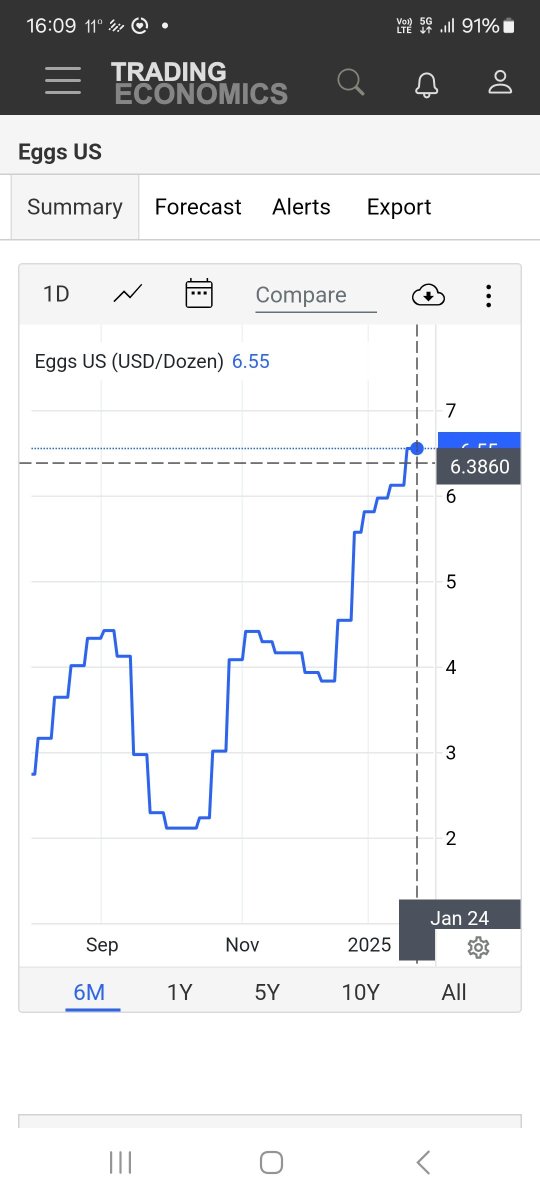The image size is (540, 1200).
Task: Select the 10Y time range
Action: pos(360,992)
